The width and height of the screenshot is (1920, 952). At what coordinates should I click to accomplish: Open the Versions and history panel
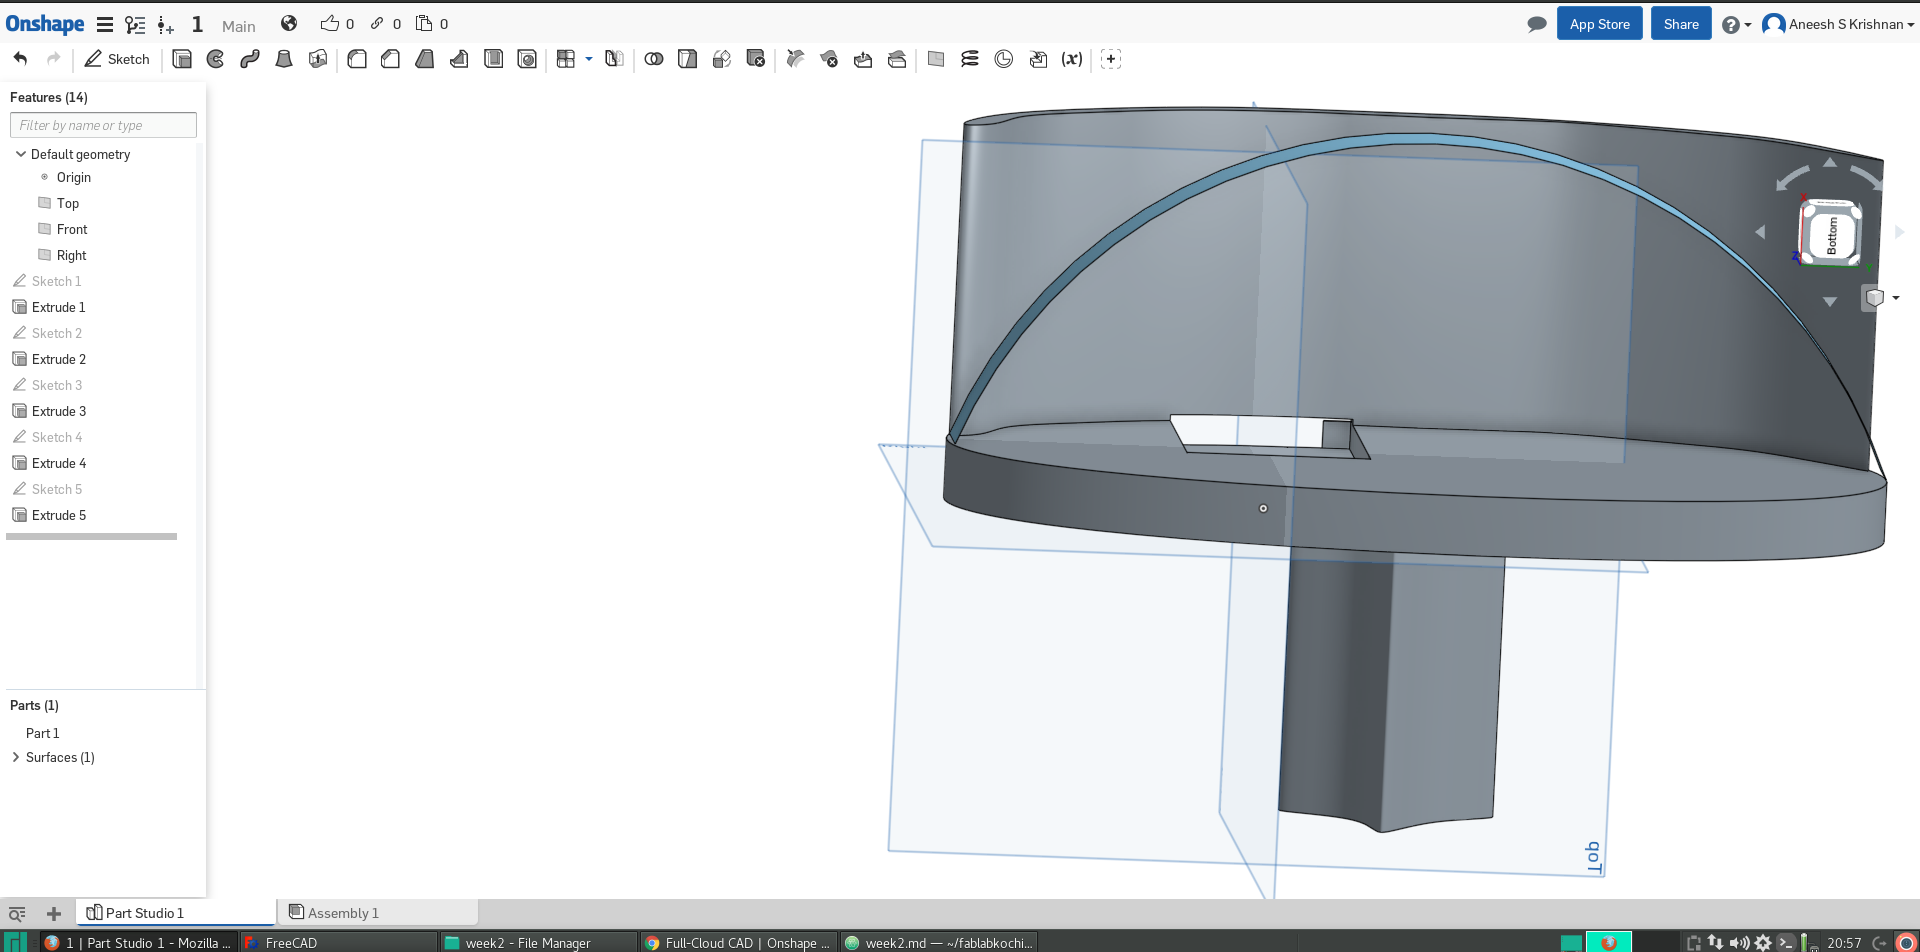point(136,24)
